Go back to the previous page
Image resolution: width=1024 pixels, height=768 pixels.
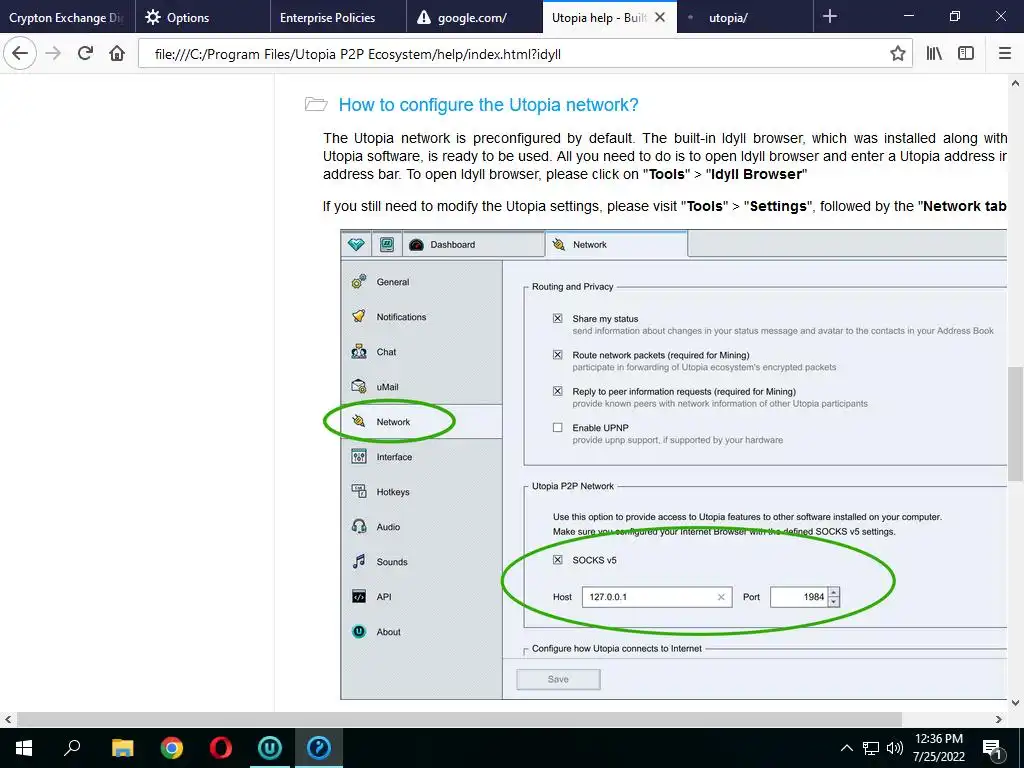point(20,54)
